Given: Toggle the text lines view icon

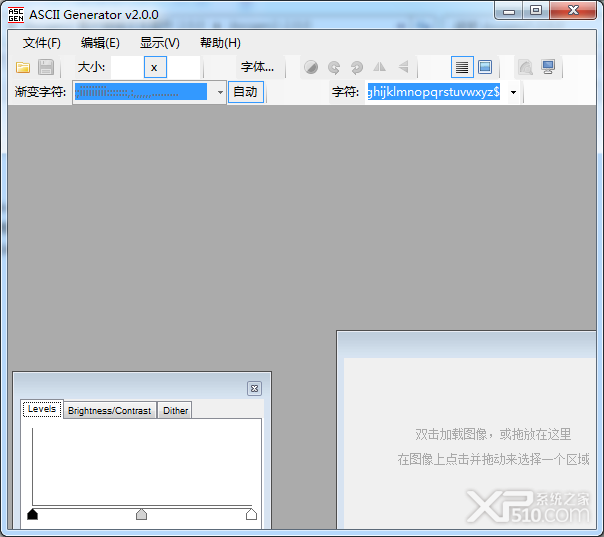Looking at the screenshot, I should [462, 67].
